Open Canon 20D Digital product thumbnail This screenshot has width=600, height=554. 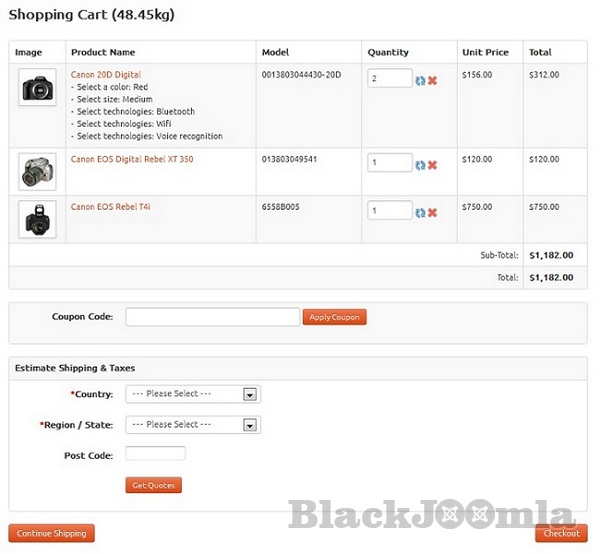pyautogui.click(x=37, y=87)
